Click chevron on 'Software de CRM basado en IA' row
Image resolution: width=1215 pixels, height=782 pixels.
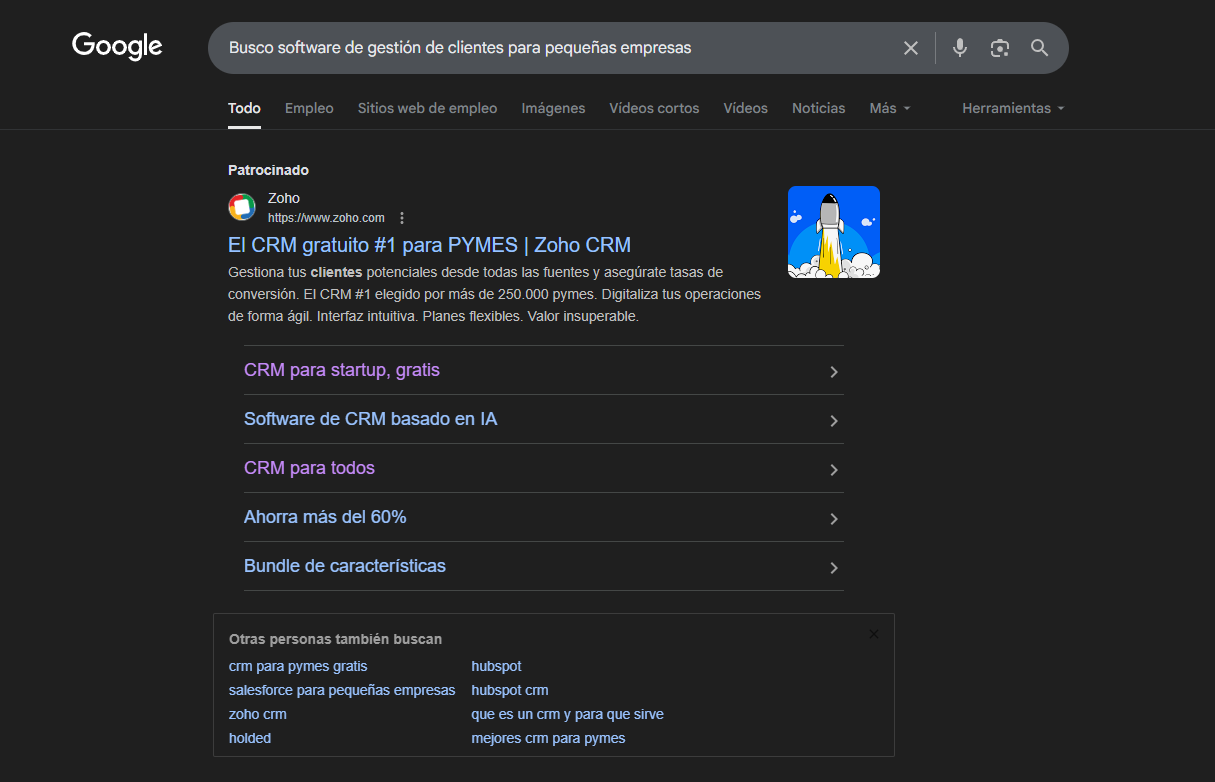[834, 421]
